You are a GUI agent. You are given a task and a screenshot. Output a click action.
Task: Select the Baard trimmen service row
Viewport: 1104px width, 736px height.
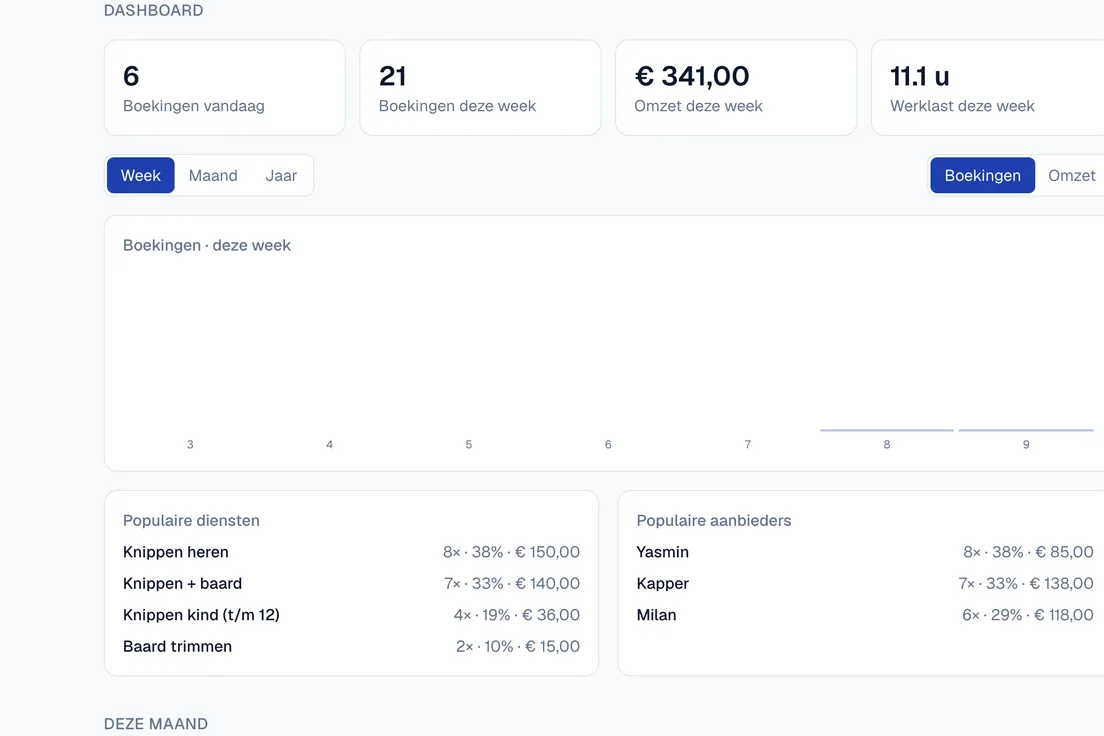coord(351,647)
